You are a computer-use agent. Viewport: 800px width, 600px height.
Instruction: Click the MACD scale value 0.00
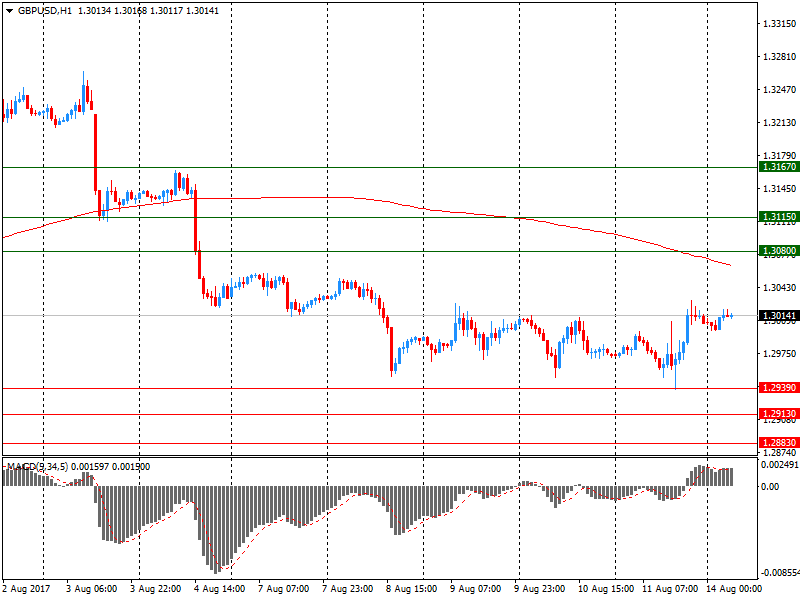770,486
